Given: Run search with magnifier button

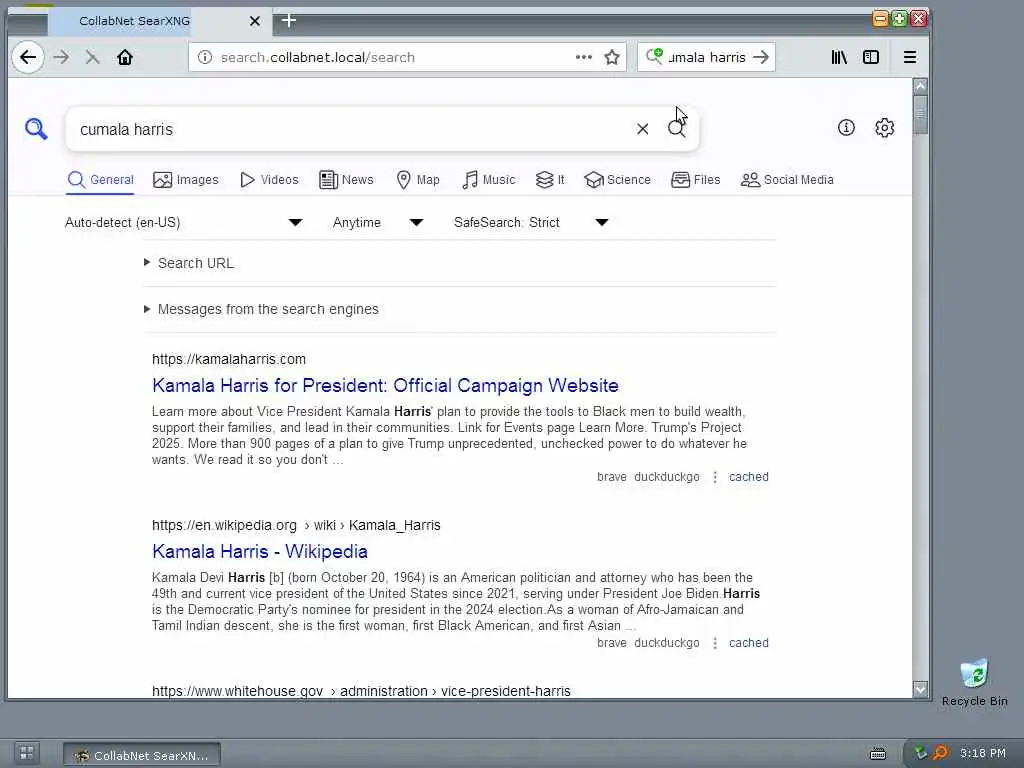Looking at the screenshot, I should click(677, 129).
